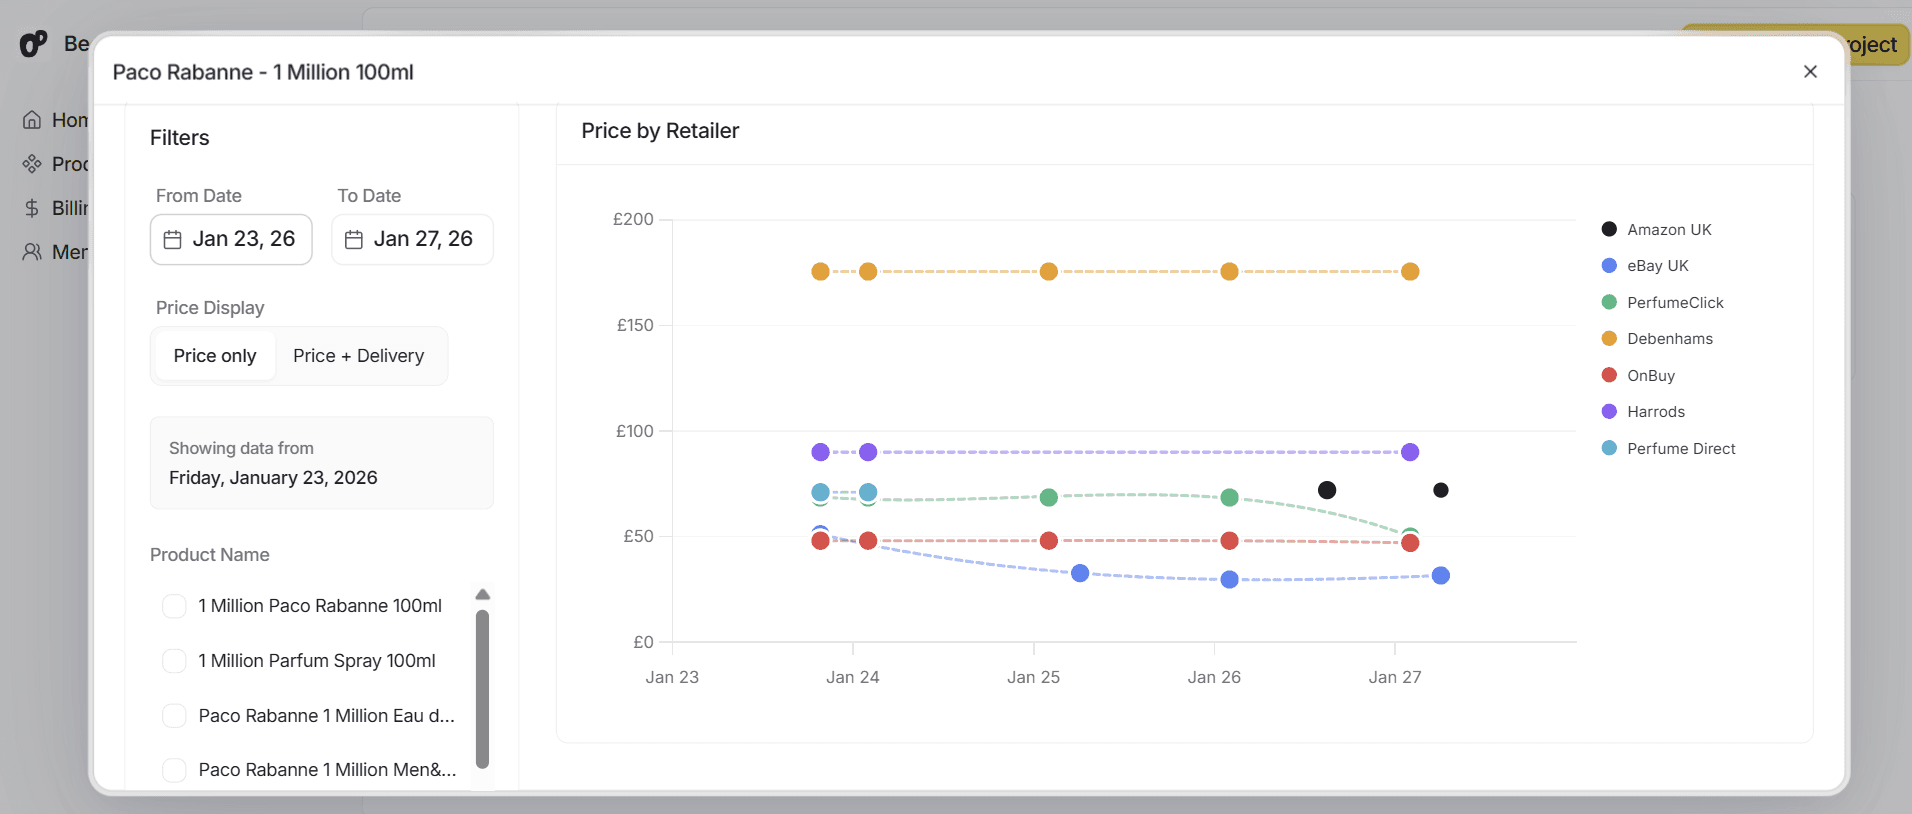Toggle Debenhams legend entry
This screenshot has height=814, width=1912.
(1657, 339)
